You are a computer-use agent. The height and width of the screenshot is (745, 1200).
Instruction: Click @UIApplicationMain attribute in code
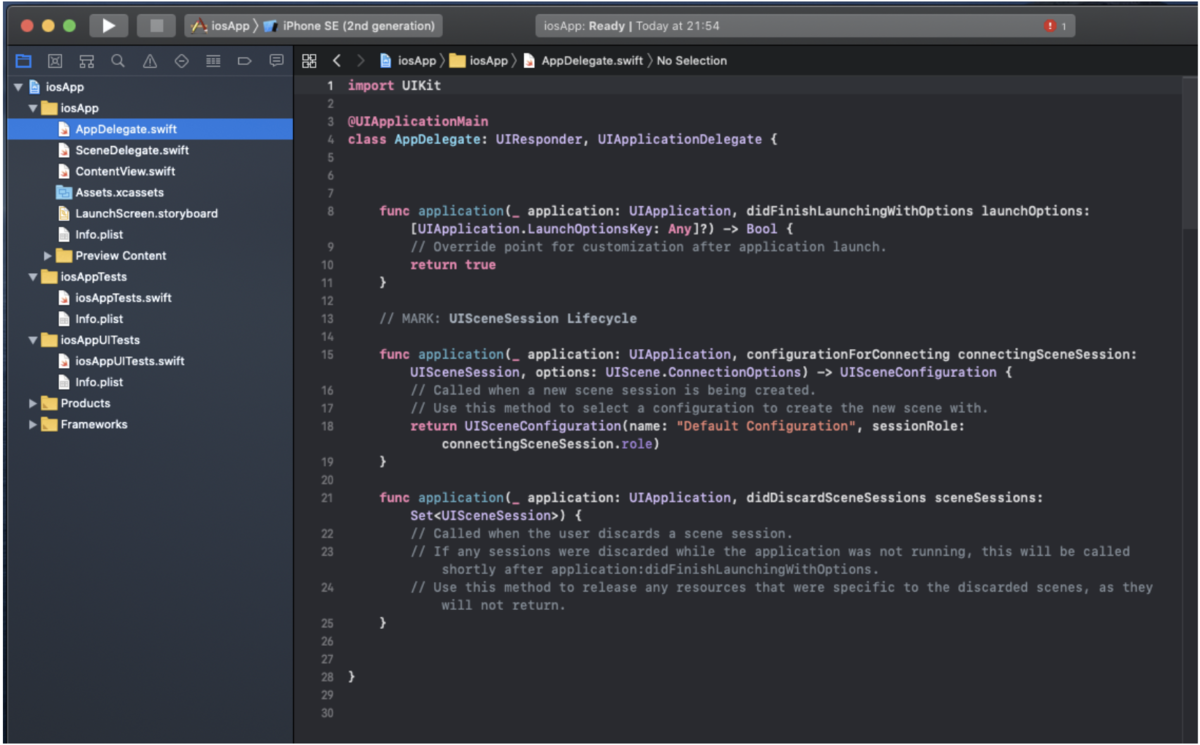pyautogui.click(x=418, y=122)
